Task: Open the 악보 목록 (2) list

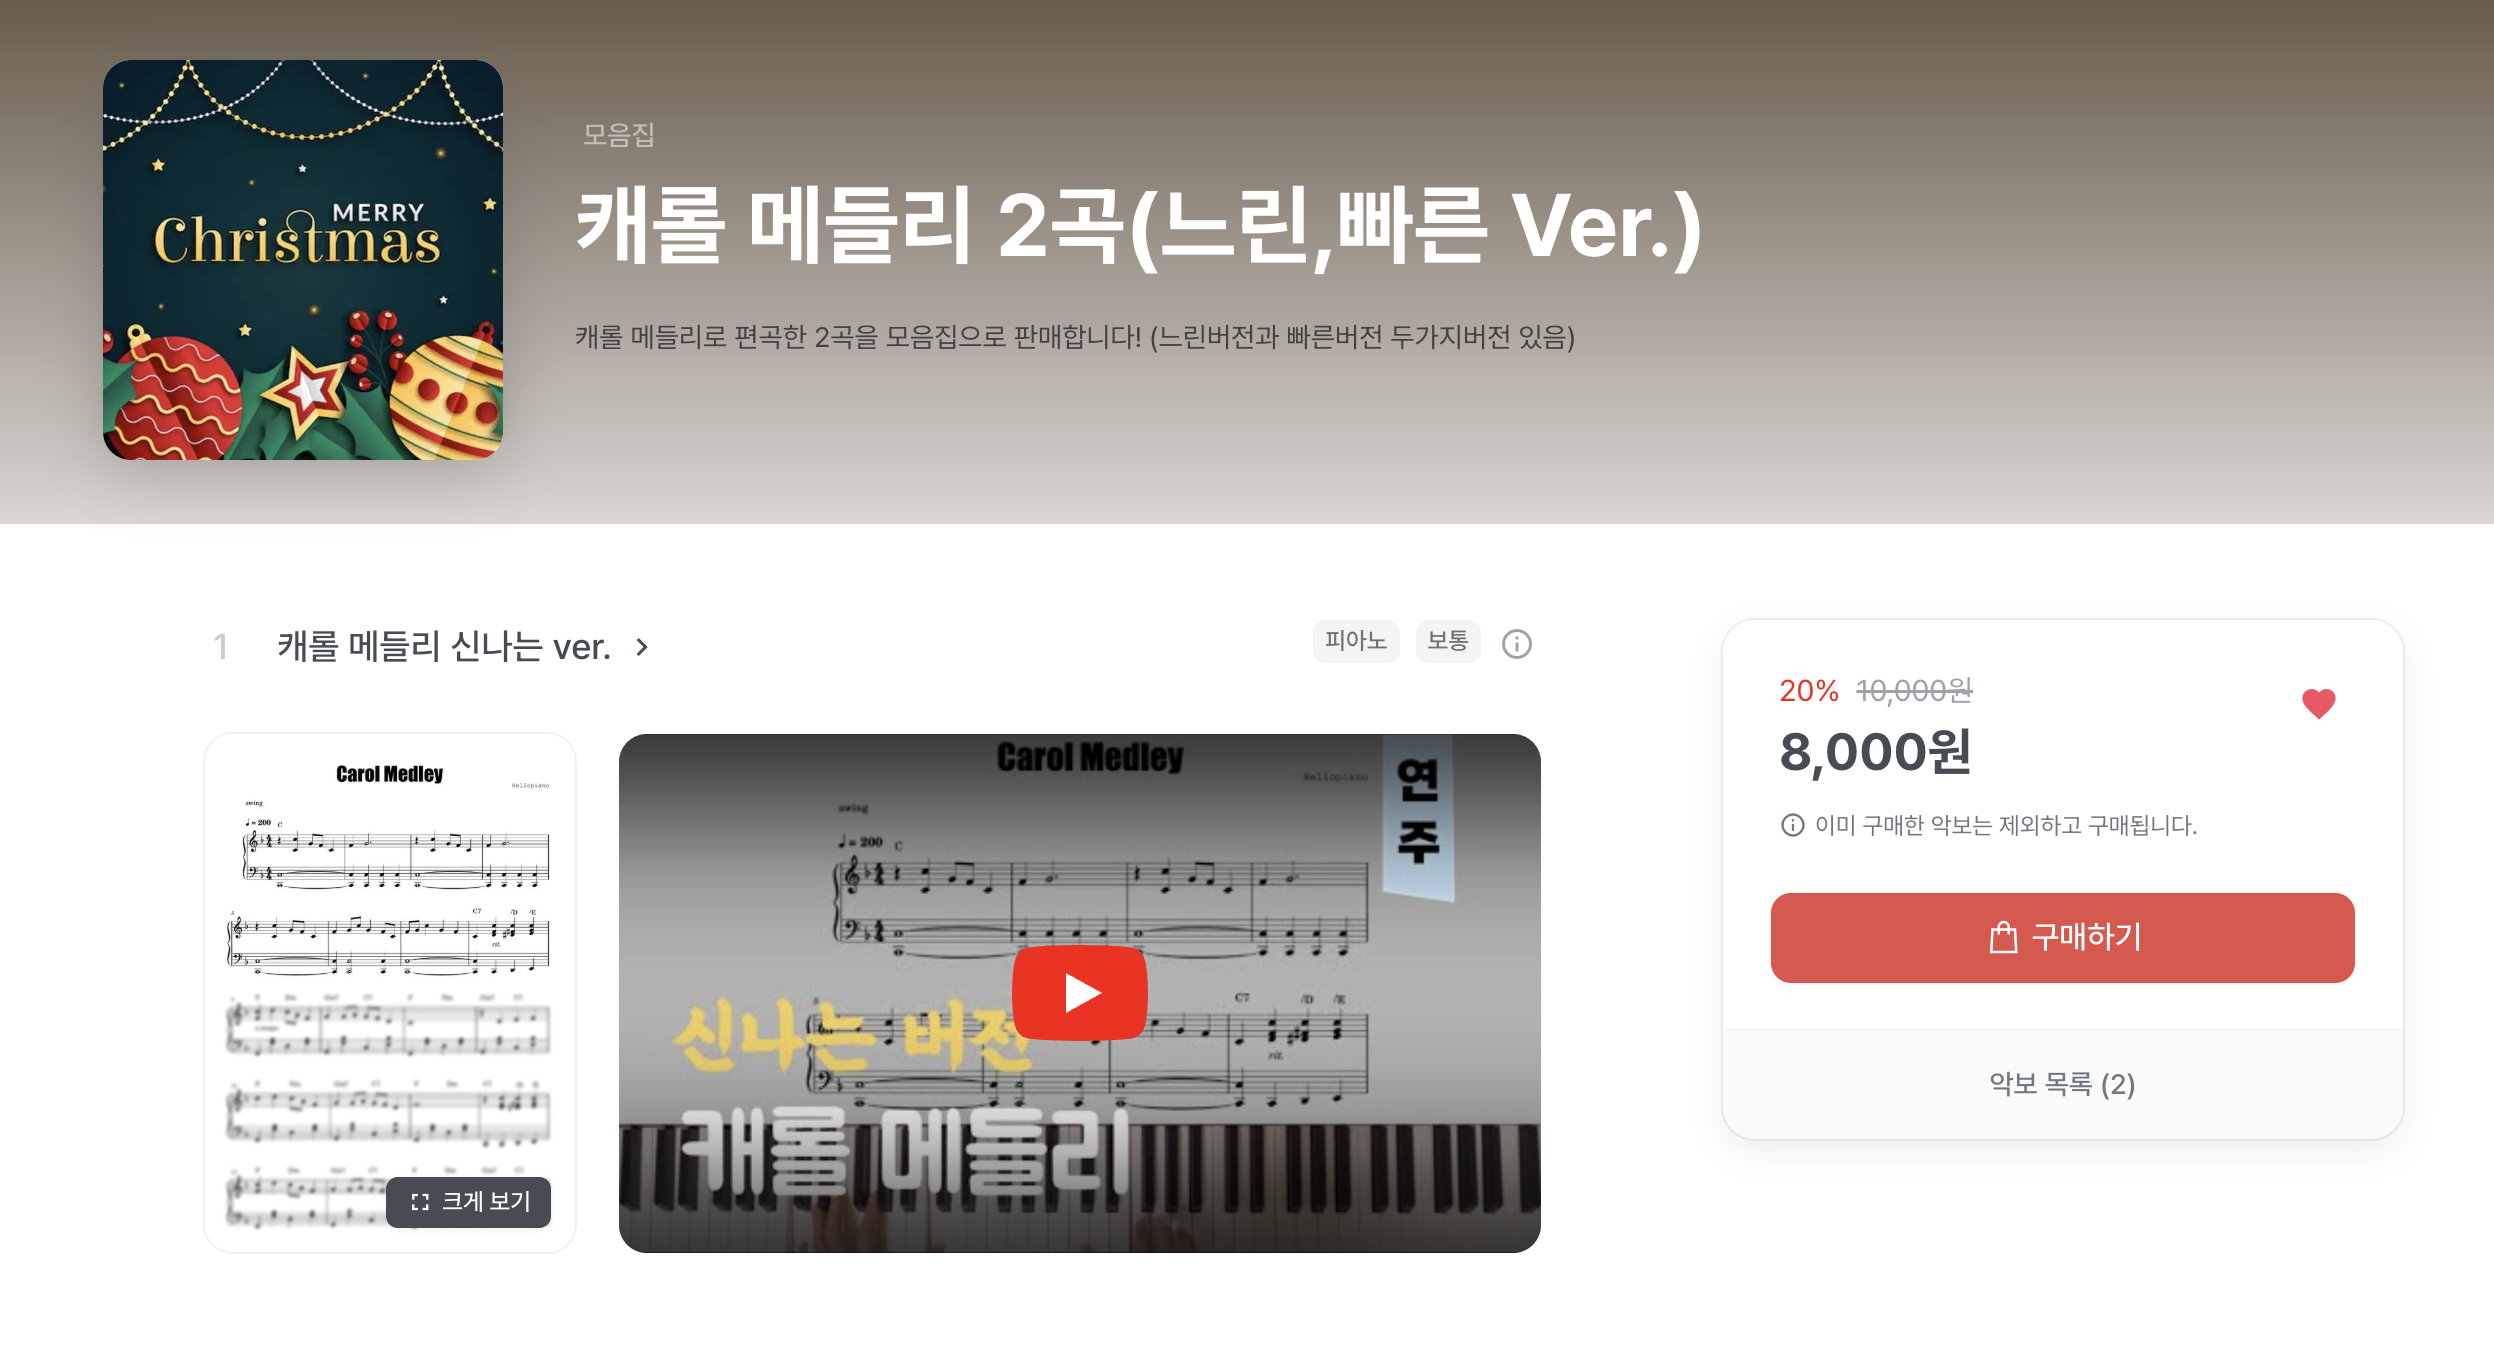Action: pos(2062,1084)
